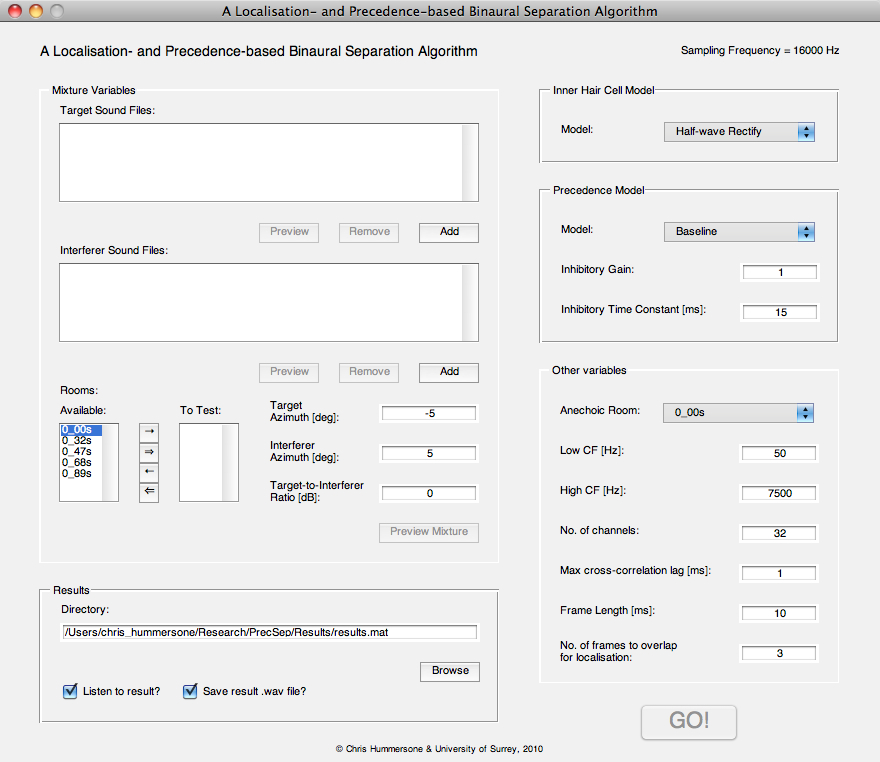Expand the Precedence Model Baseline dropdown

click(739, 232)
